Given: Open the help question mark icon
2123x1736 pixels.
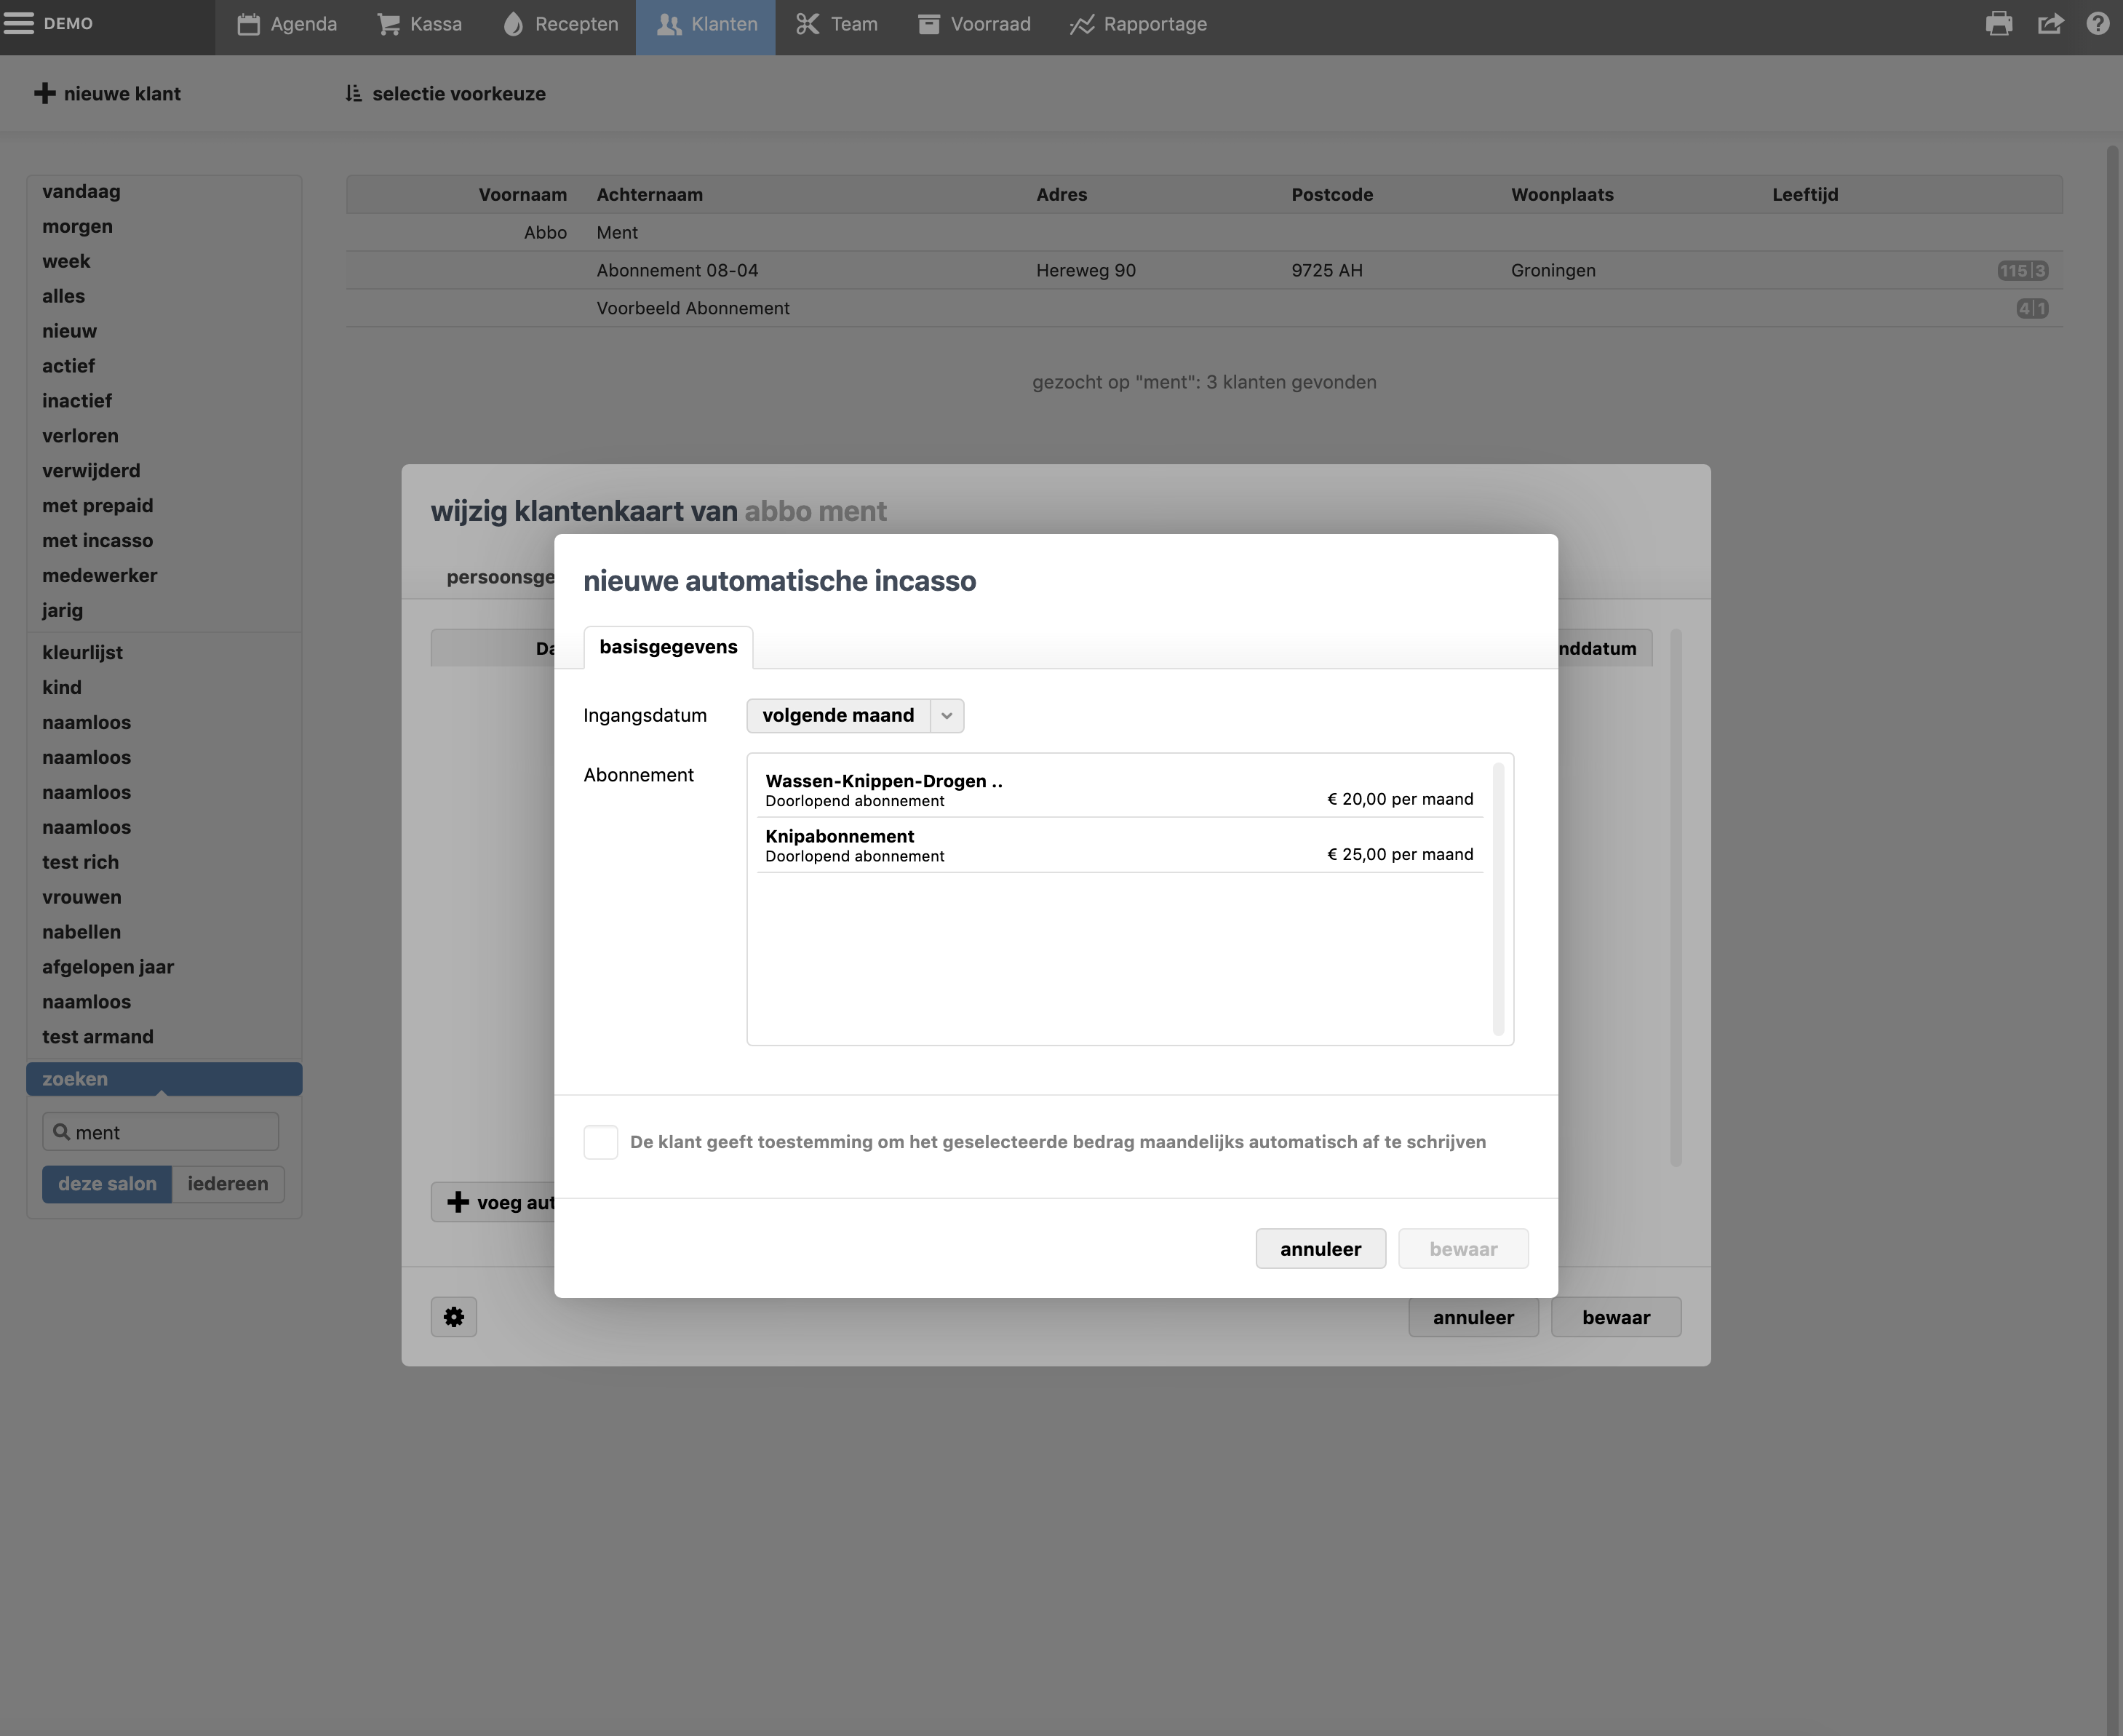Looking at the screenshot, I should coord(2097,24).
